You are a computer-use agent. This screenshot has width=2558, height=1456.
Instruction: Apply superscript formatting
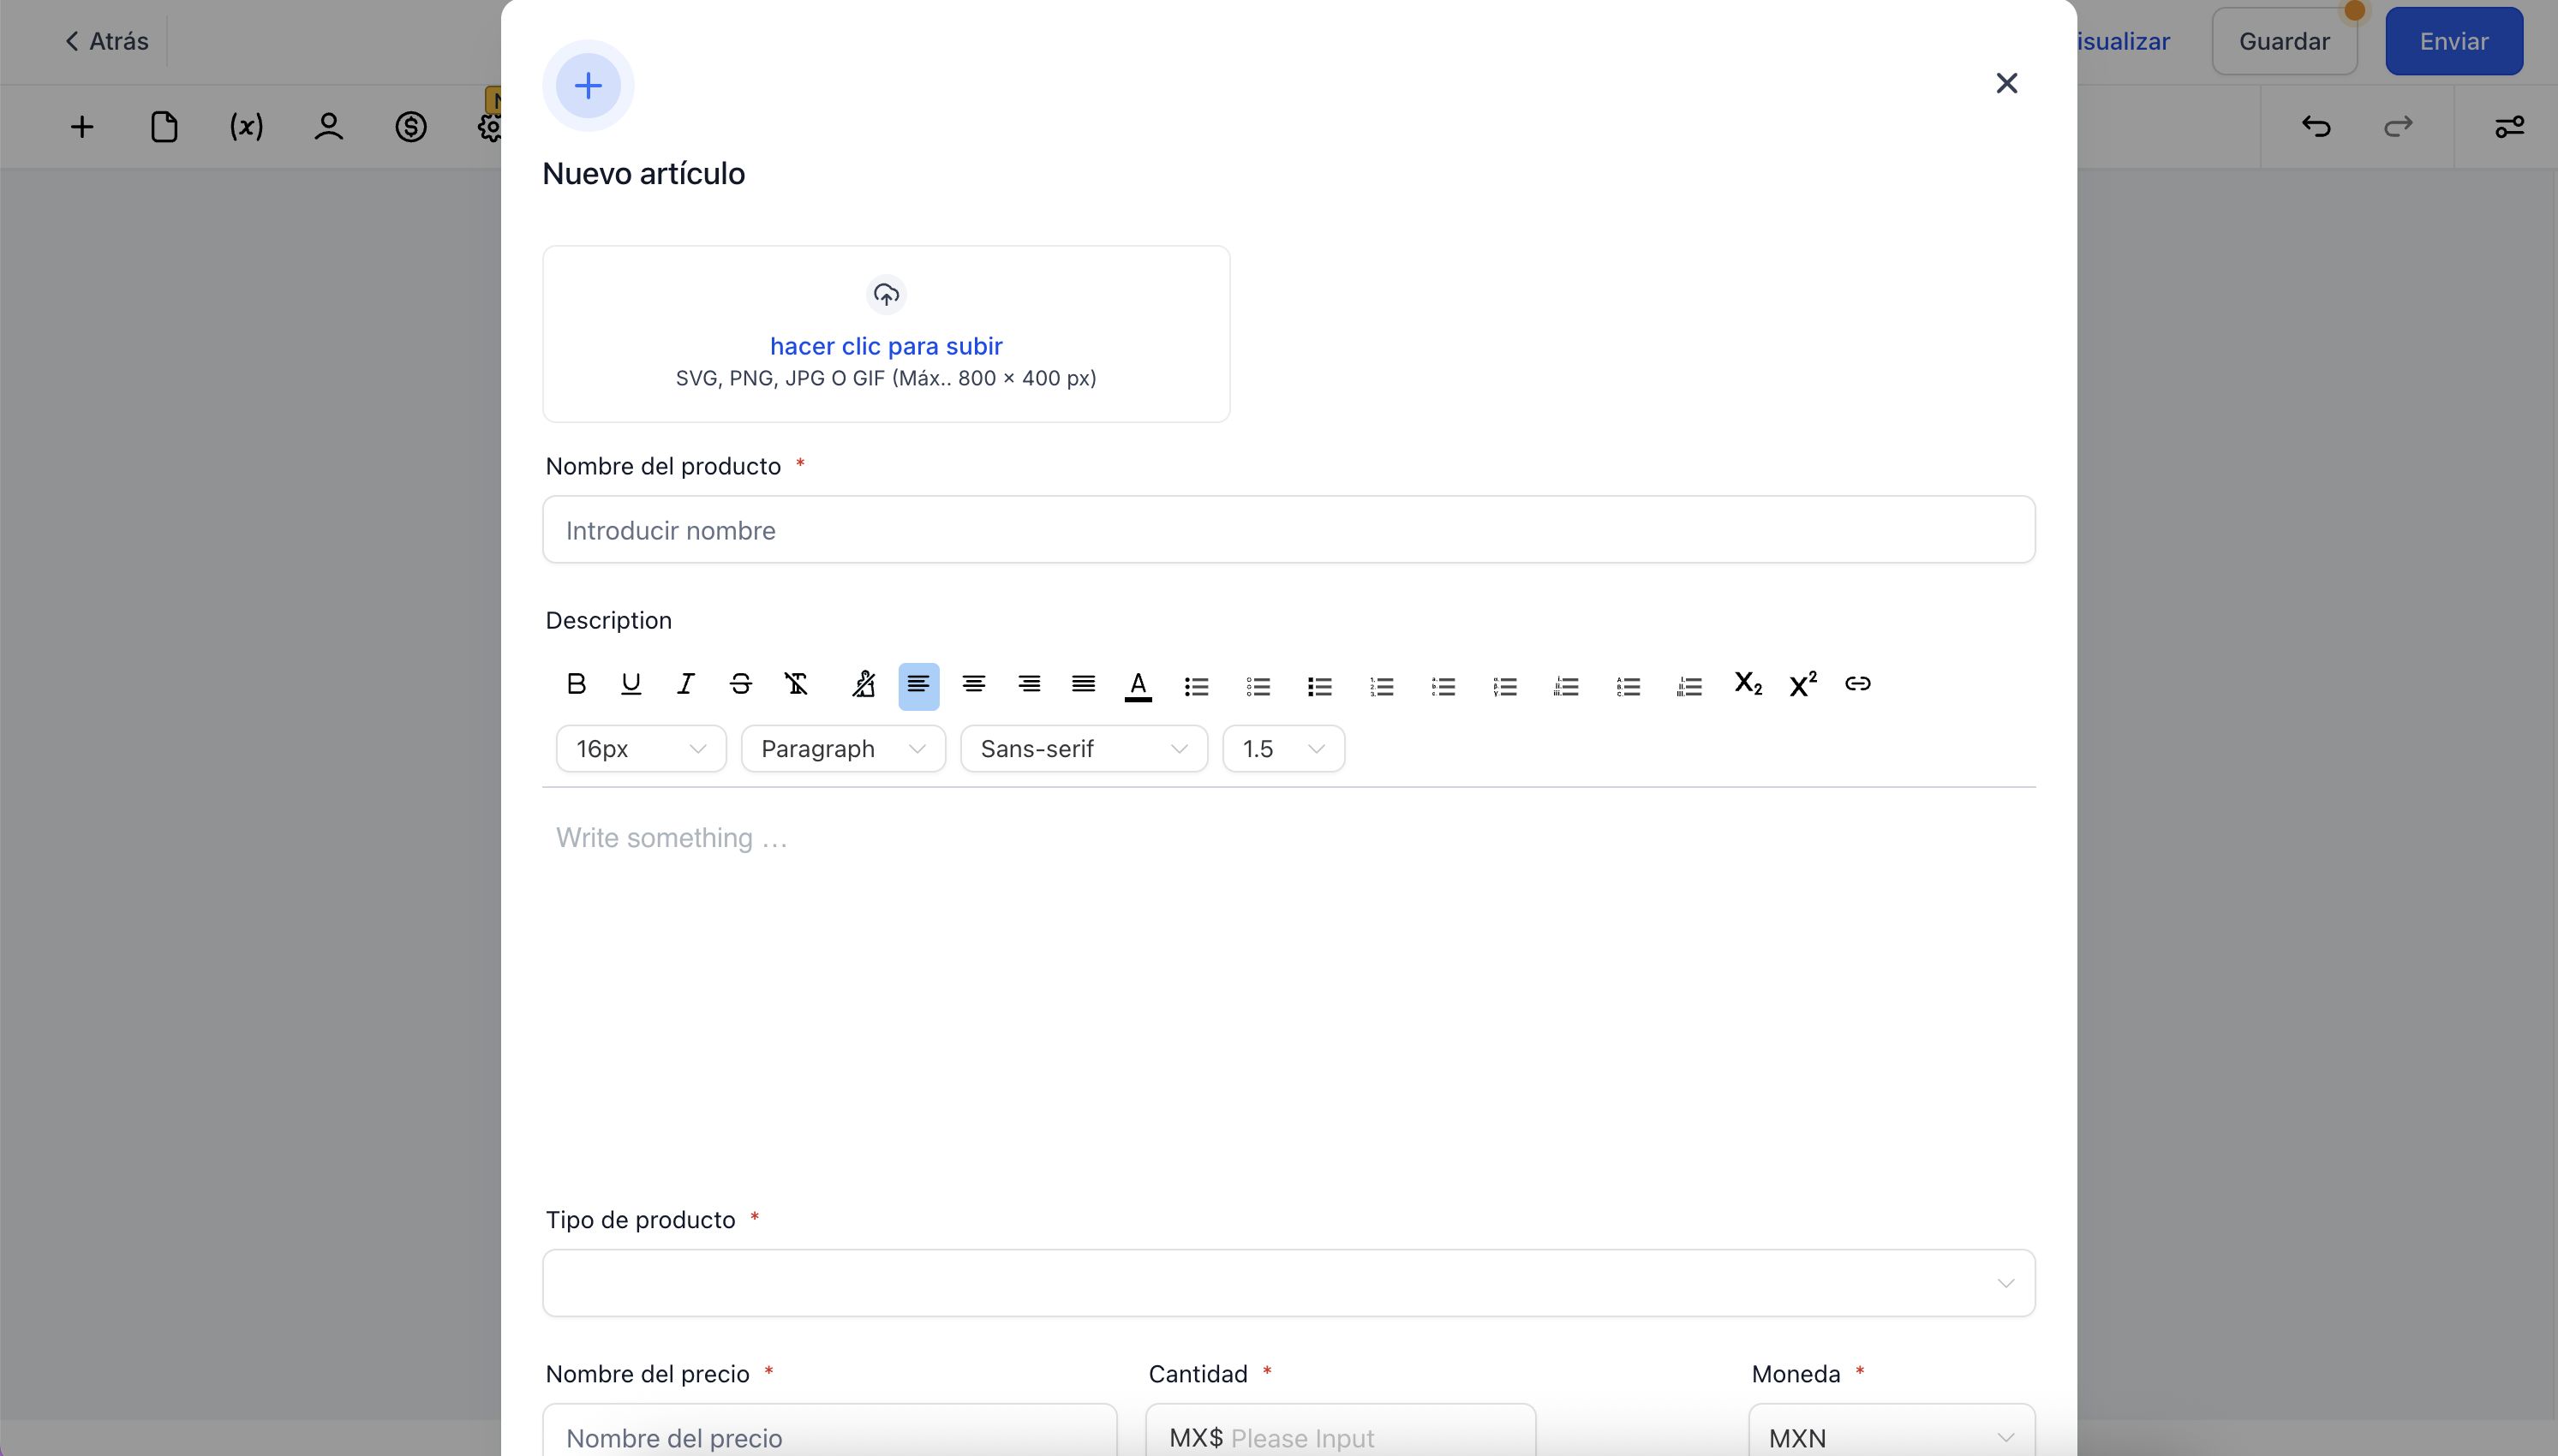point(1803,684)
